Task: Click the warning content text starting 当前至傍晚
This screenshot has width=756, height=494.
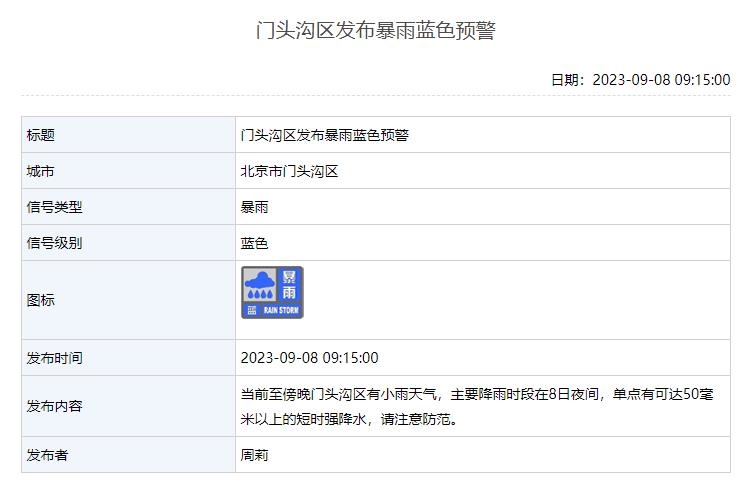Action: 477,407
